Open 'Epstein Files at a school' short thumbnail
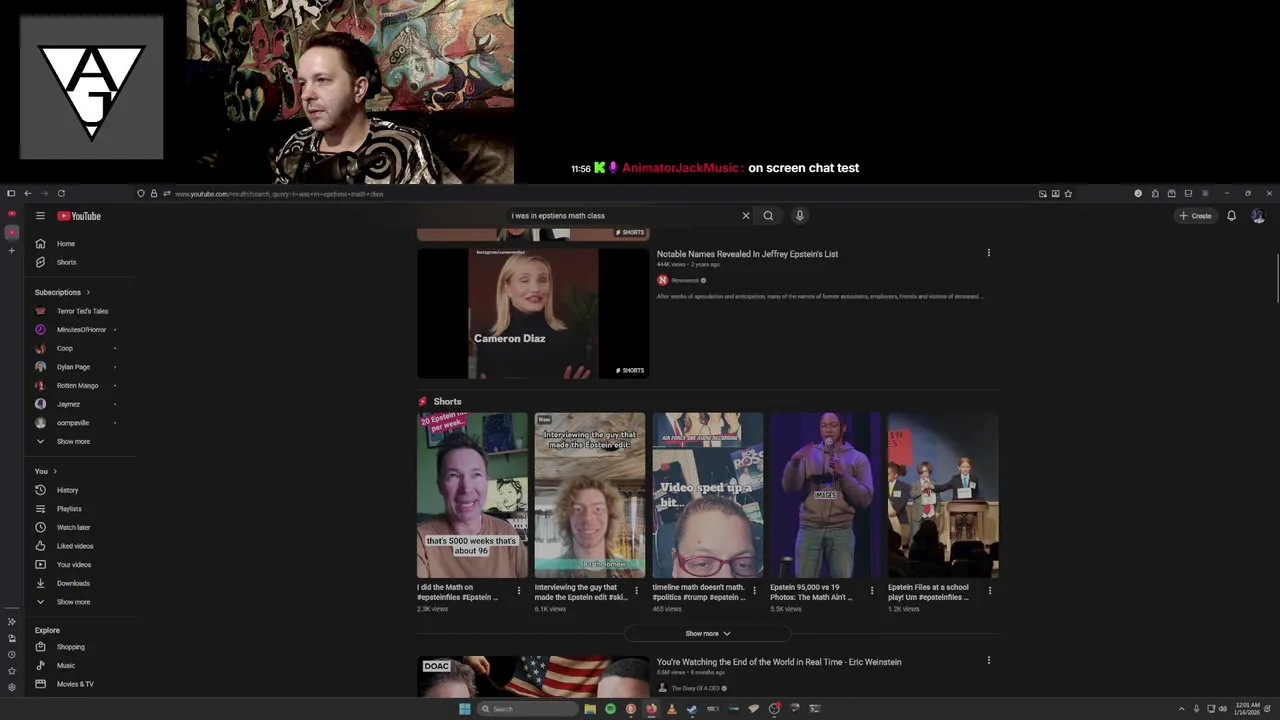The image size is (1280, 720). point(943,495)
